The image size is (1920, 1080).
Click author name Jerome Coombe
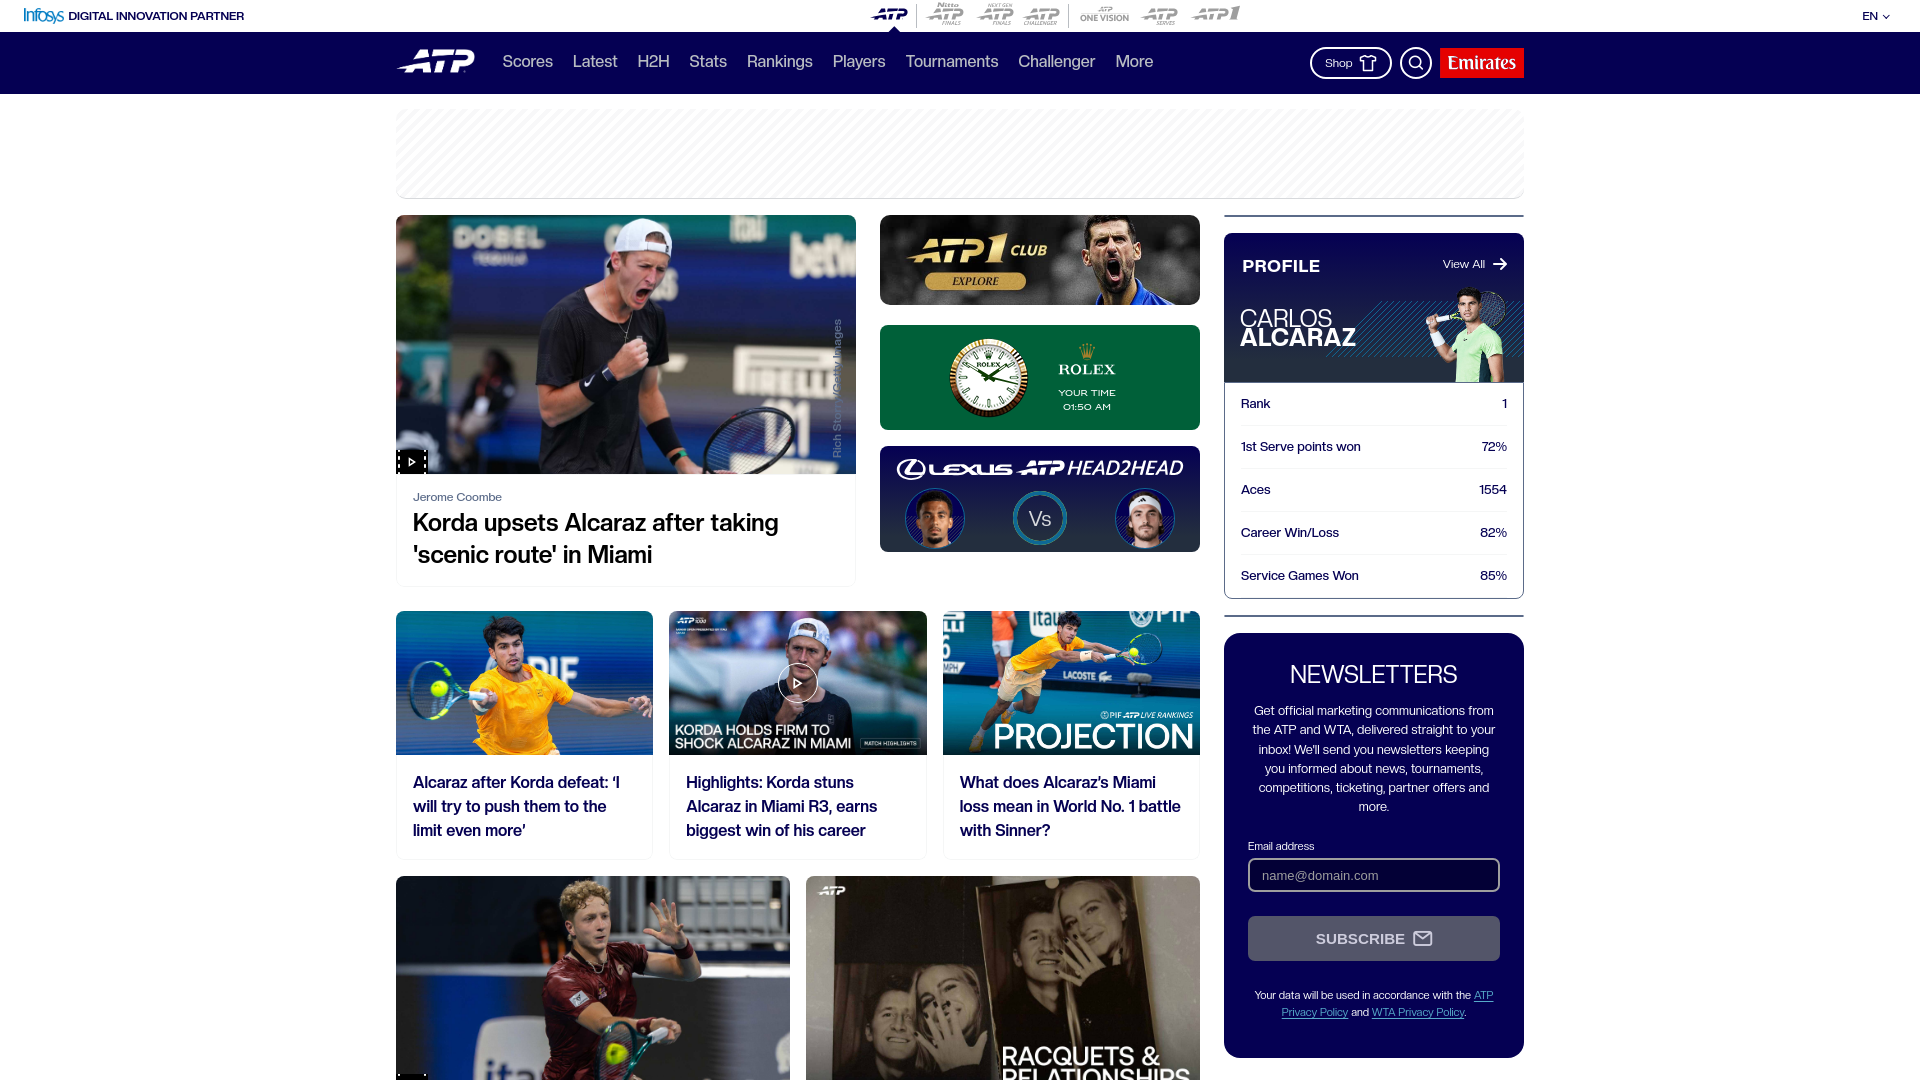pos(457,497)
